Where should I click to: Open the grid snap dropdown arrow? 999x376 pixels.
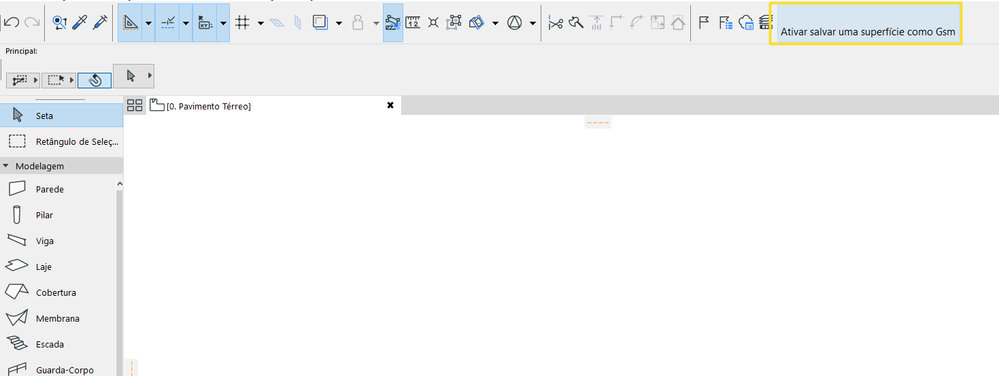click(261, 23)
